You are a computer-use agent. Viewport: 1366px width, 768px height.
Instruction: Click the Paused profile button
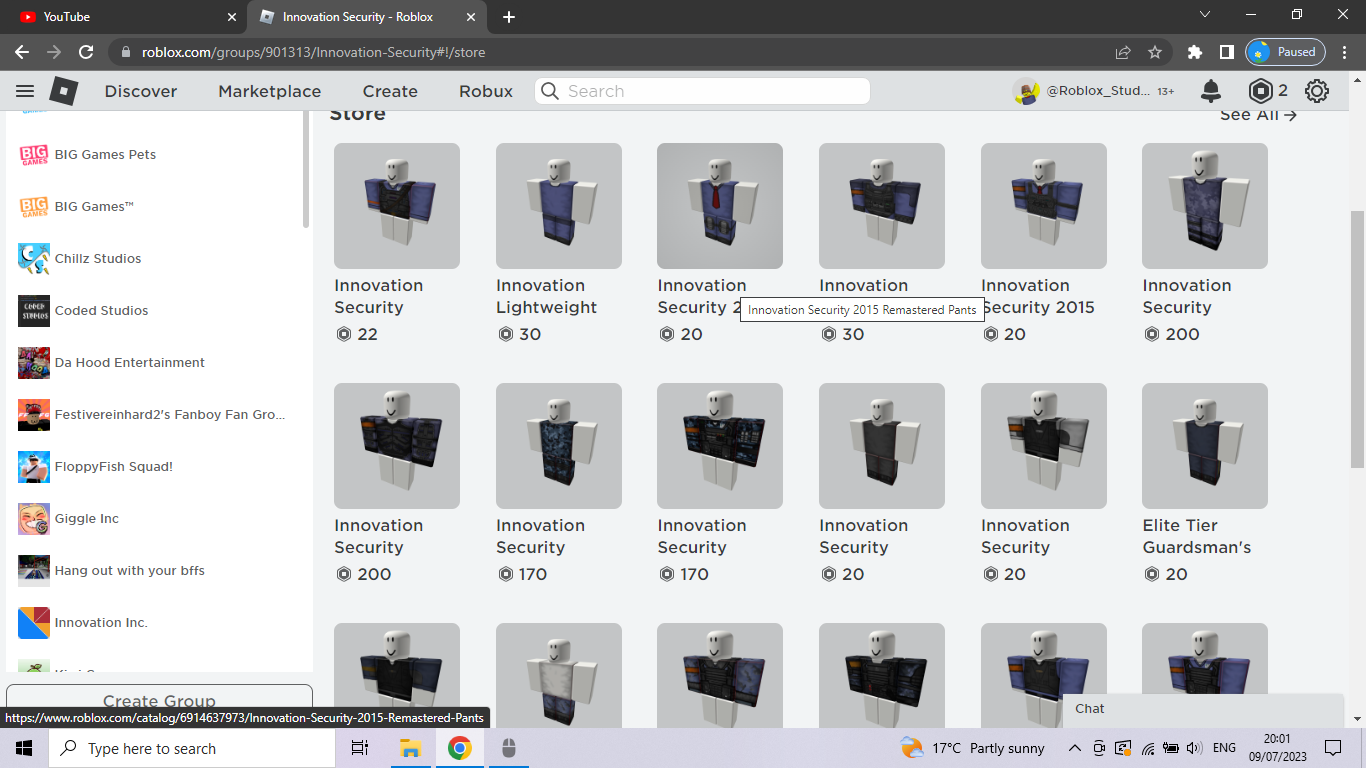[1286, 52]
